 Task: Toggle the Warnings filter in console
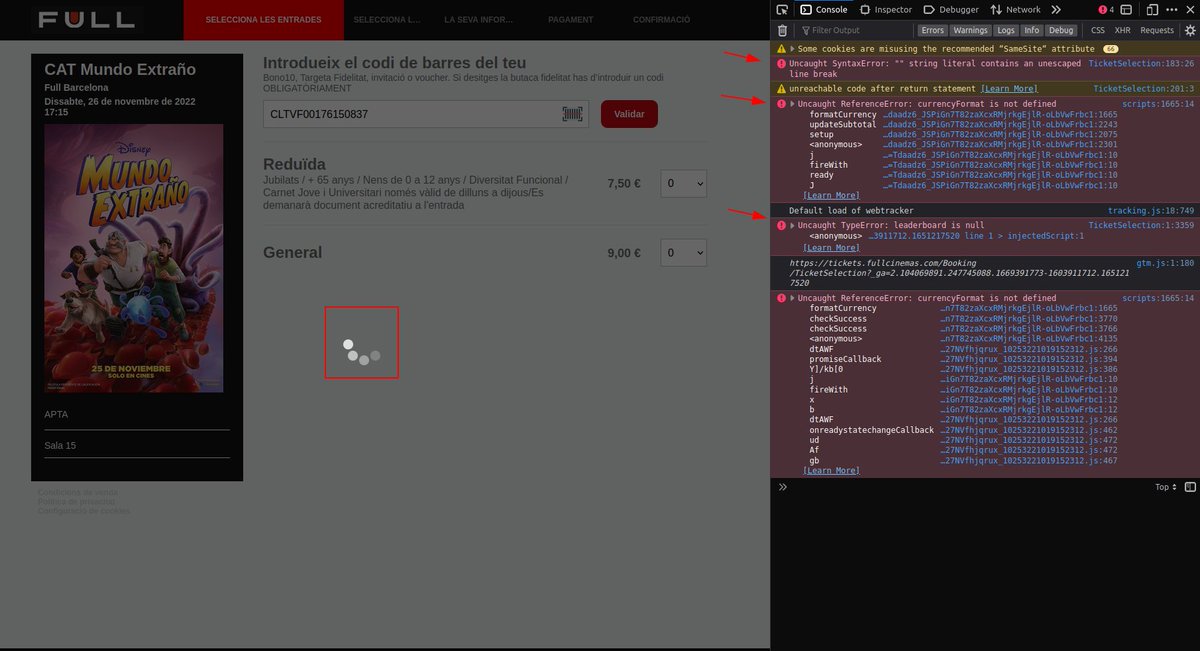pos(970,30)
